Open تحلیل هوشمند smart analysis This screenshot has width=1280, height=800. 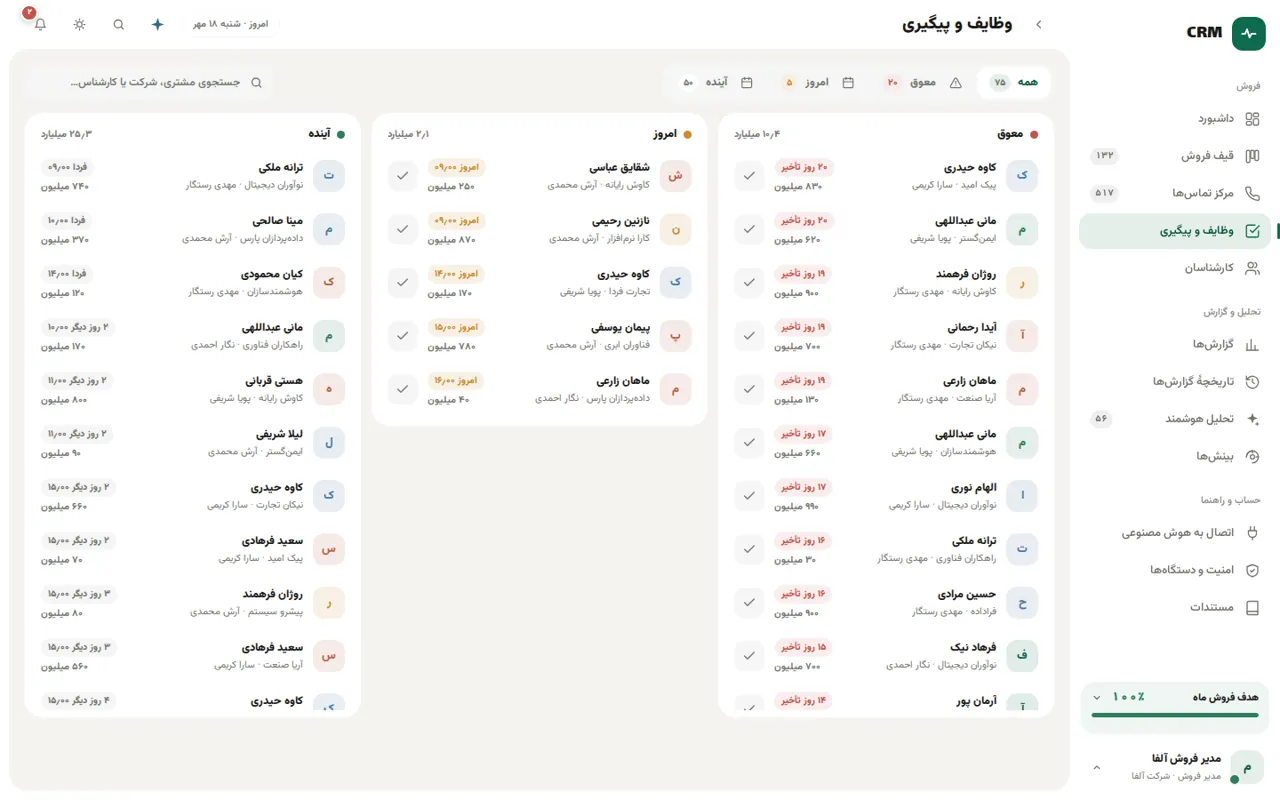1175,419
